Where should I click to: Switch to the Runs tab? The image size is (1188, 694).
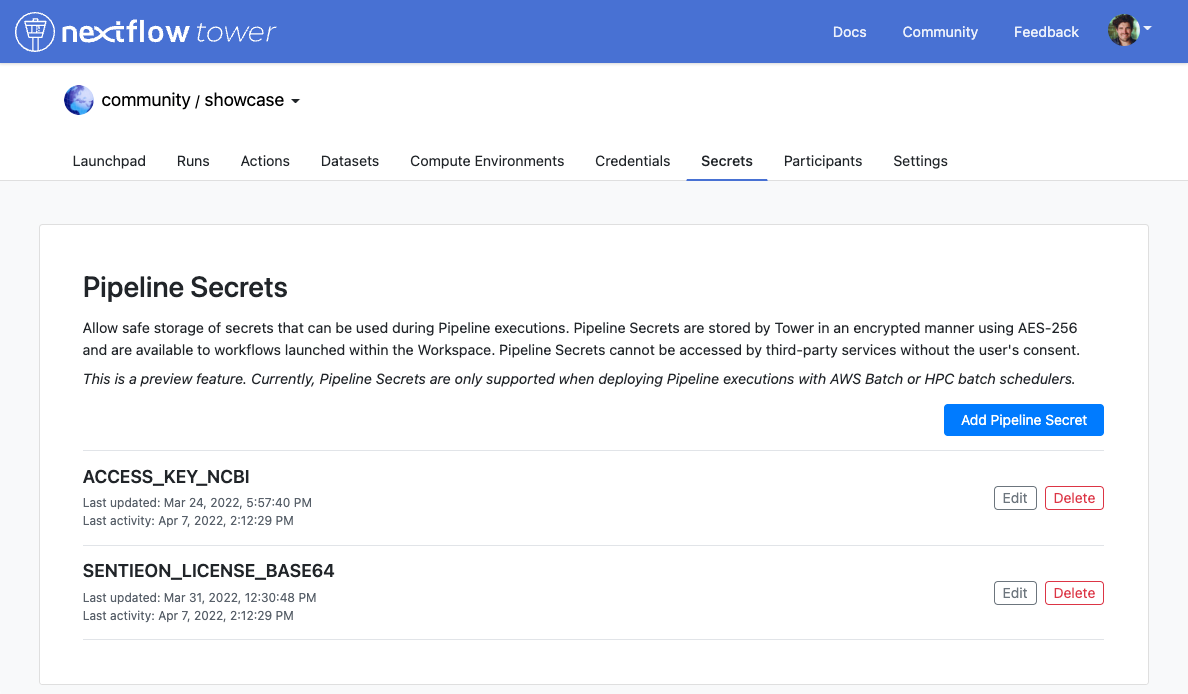pyautogui.click(x=193, y=161)
